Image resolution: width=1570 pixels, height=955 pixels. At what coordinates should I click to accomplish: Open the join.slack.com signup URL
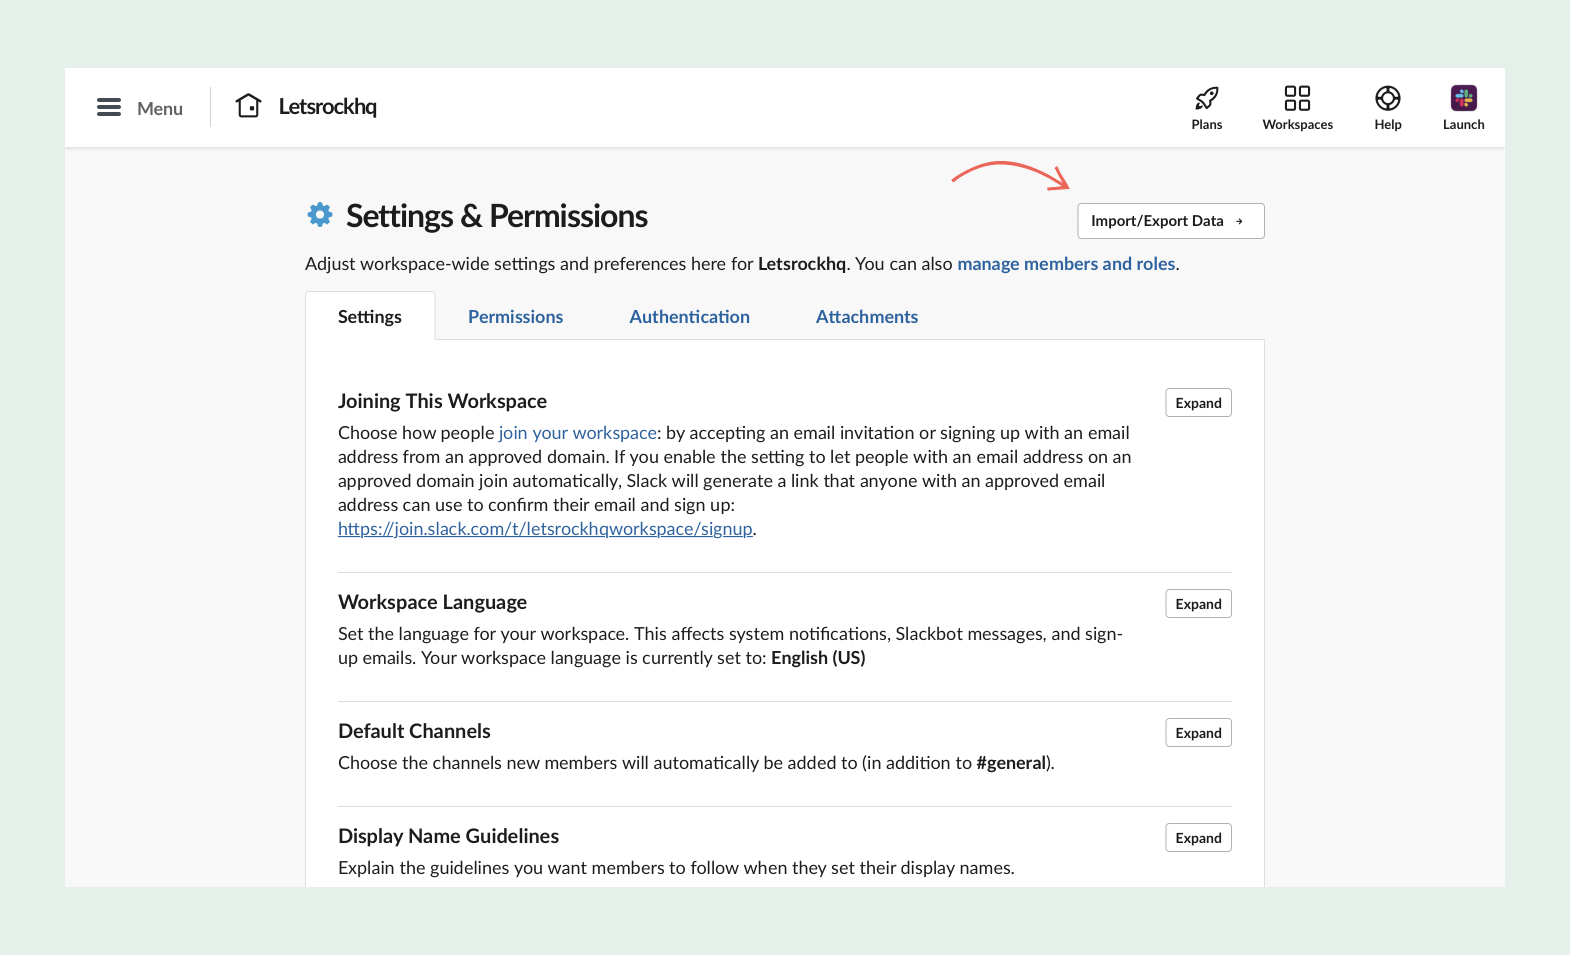[x=545, y=529]
